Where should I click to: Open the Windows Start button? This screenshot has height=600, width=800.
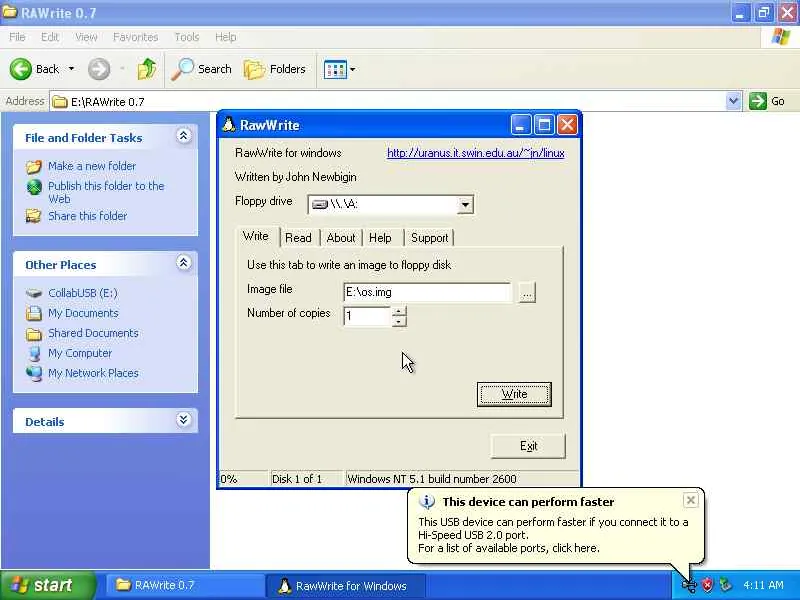pyautogui.click(x=48, y=585)
